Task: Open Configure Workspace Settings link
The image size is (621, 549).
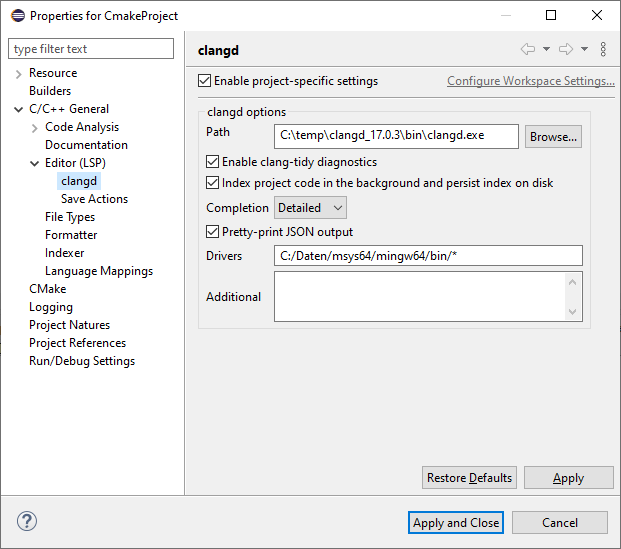Action: tap(531, 81)
